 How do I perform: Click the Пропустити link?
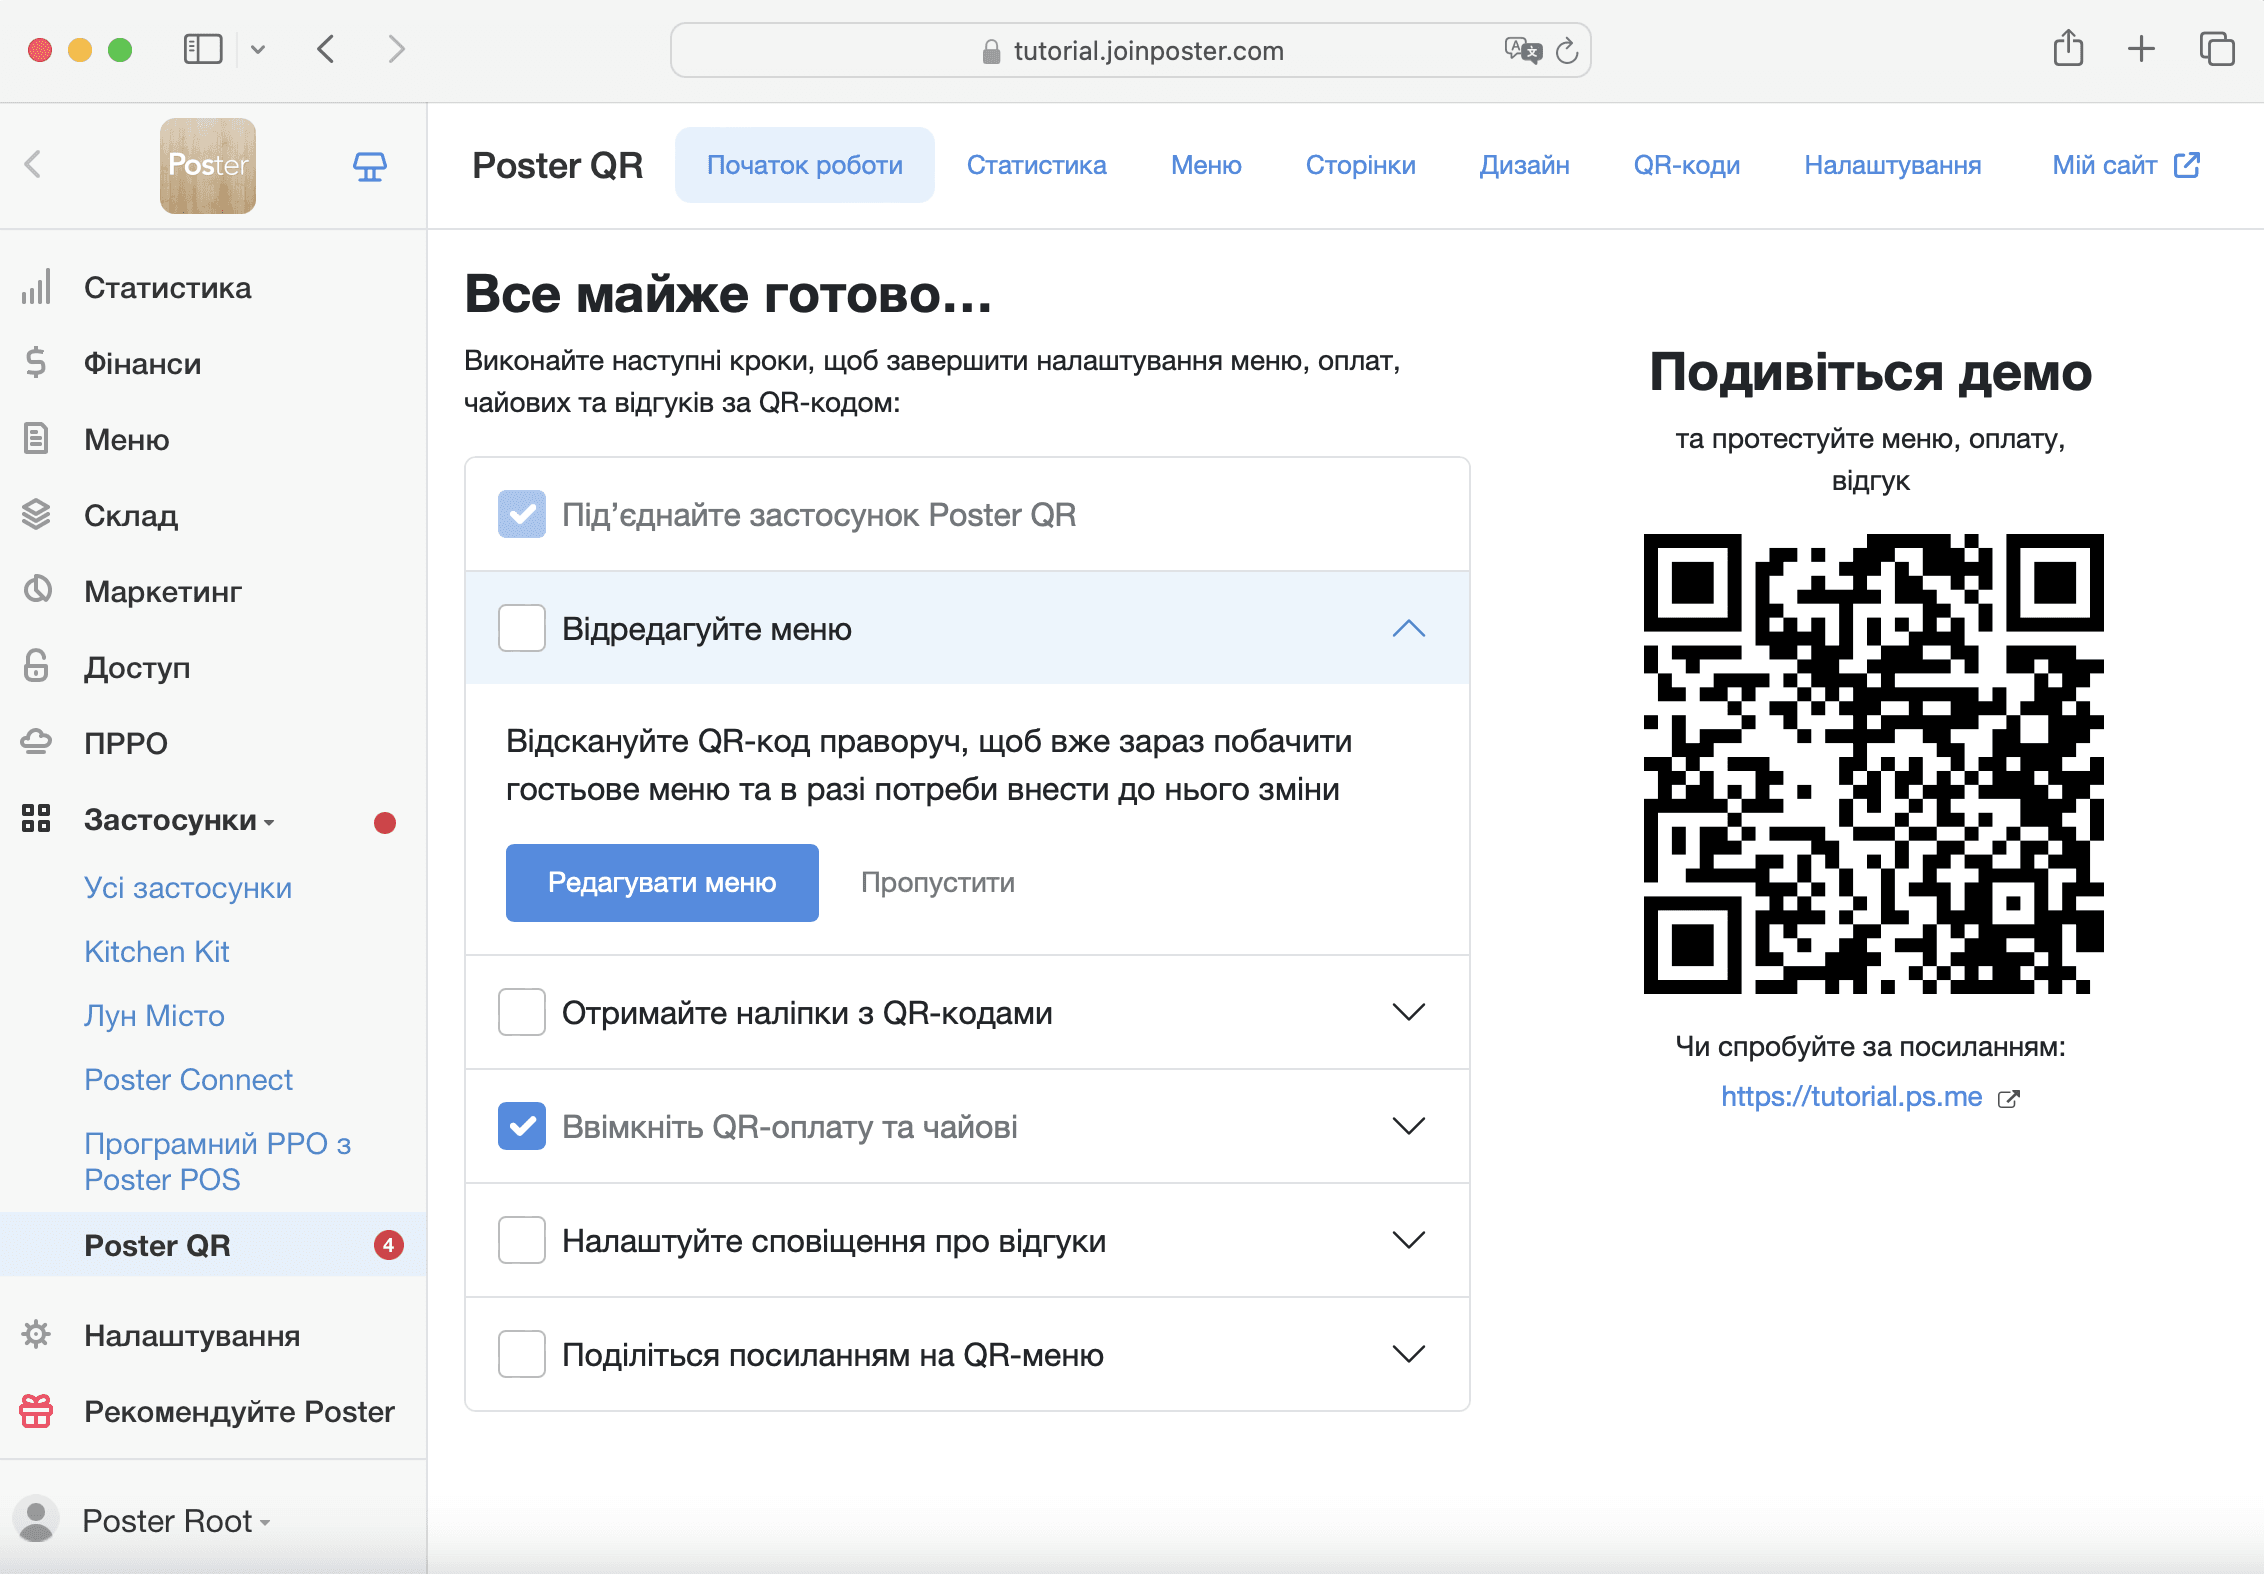point(938,883)
